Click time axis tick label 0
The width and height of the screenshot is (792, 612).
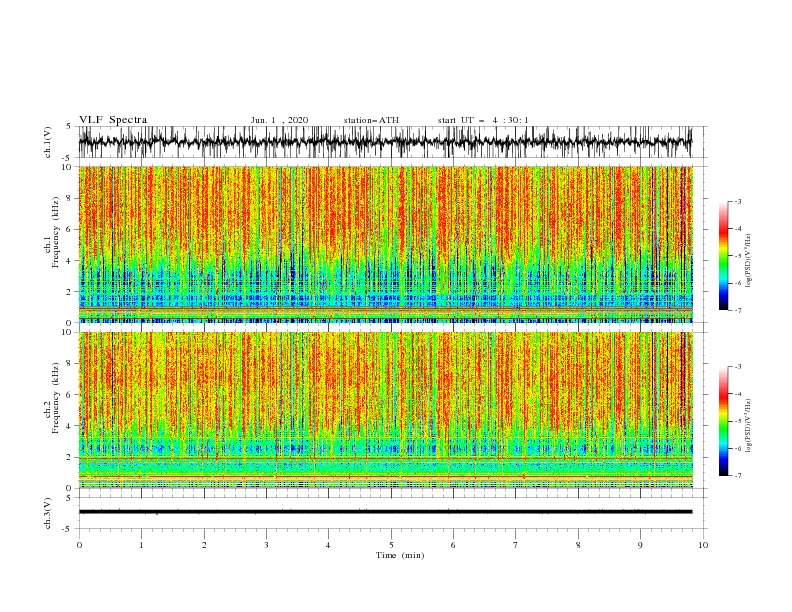(x=79, y=545)
